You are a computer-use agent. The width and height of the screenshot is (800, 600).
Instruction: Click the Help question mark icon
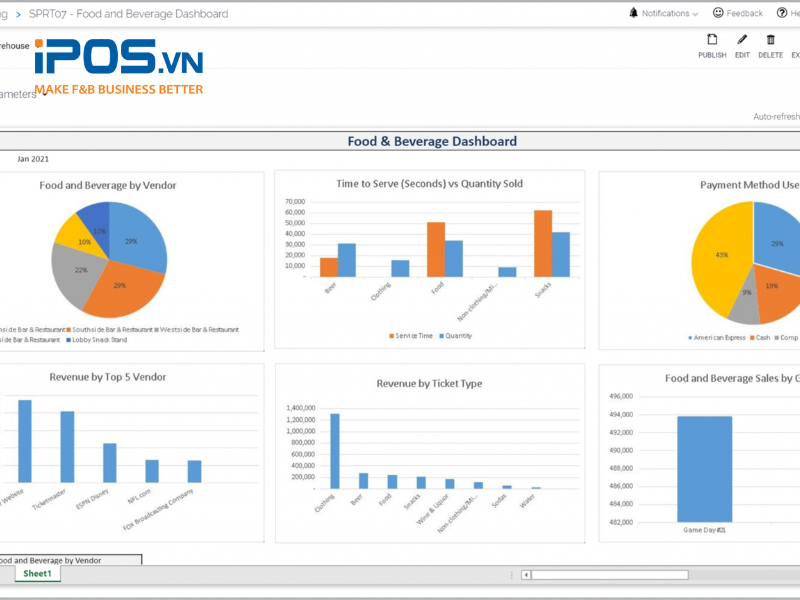point(782,13)
